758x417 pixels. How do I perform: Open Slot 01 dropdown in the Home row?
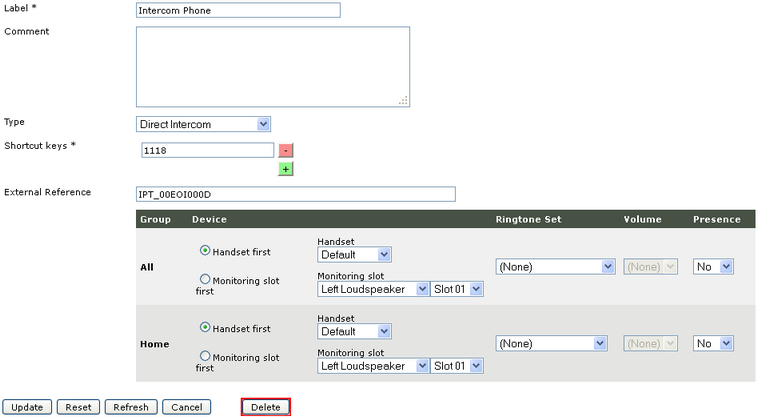click(x=457, y=366)
